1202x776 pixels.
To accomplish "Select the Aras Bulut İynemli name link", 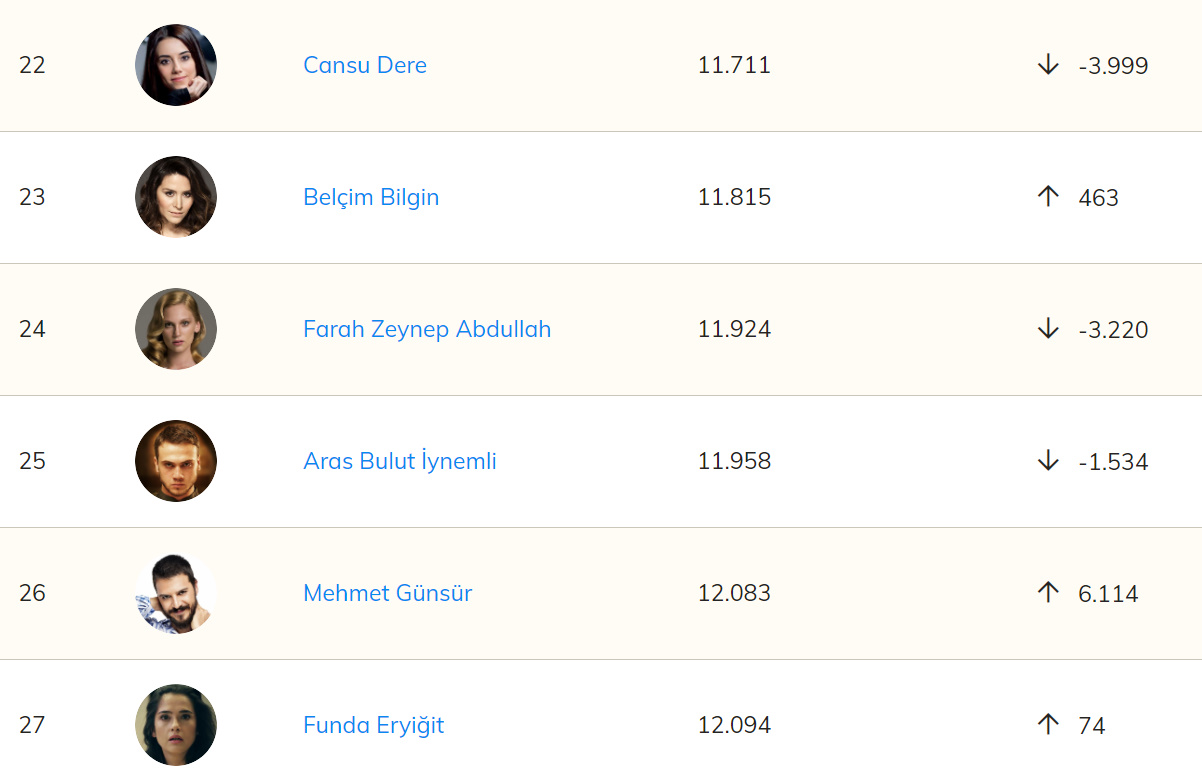I will click(400, 461).
